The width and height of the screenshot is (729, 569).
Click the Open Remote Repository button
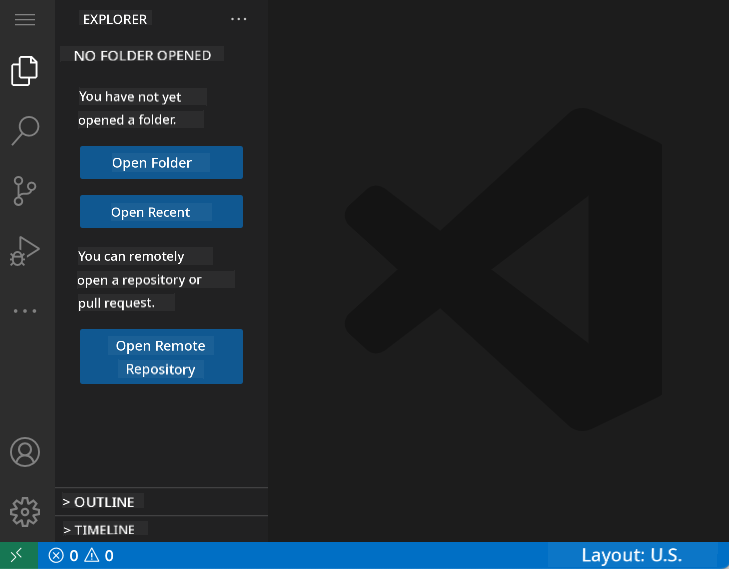point(161,357)
